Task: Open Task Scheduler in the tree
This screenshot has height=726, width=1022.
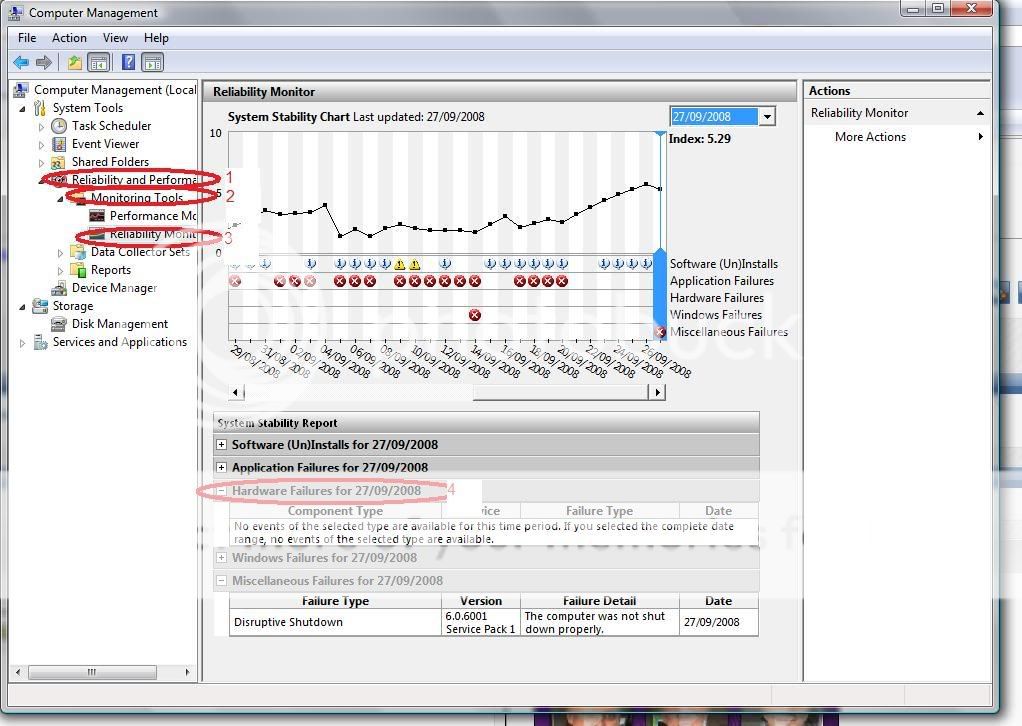Action: (111, 126)
